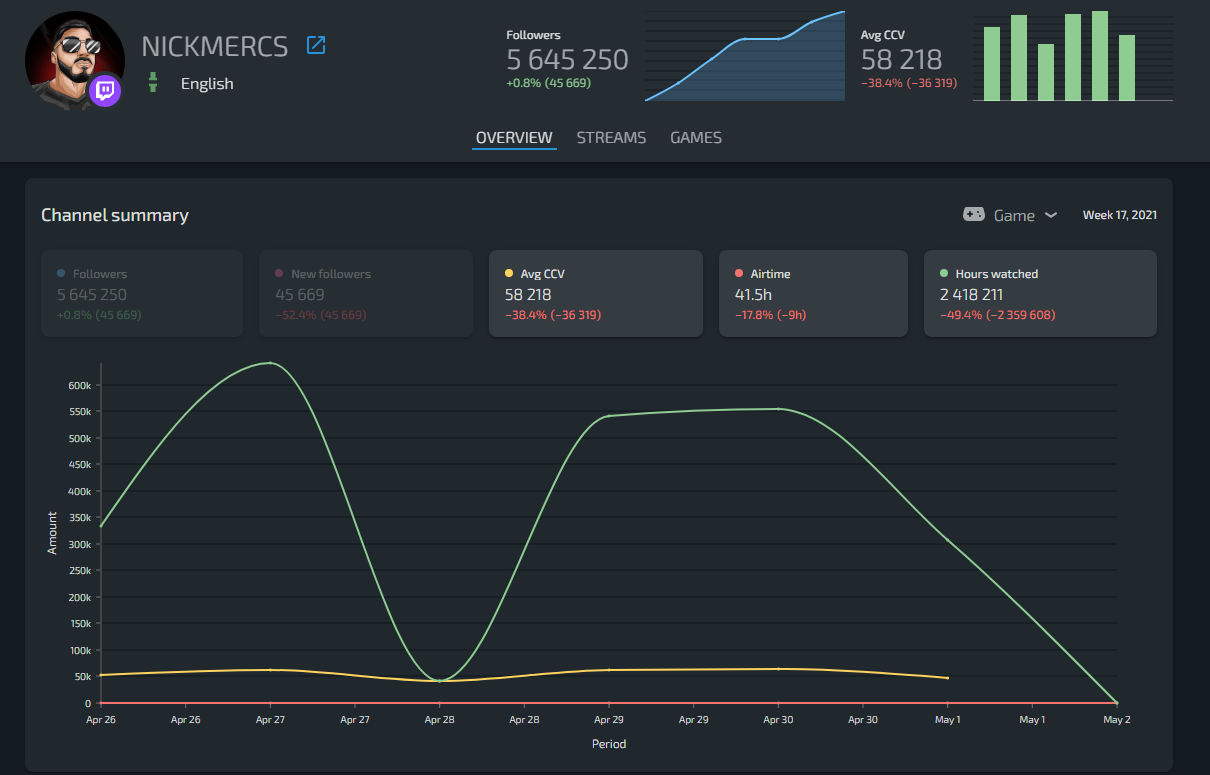1210x775 pixels.
Task: Toggle the Followers metric card
Action: coord(142,293)
